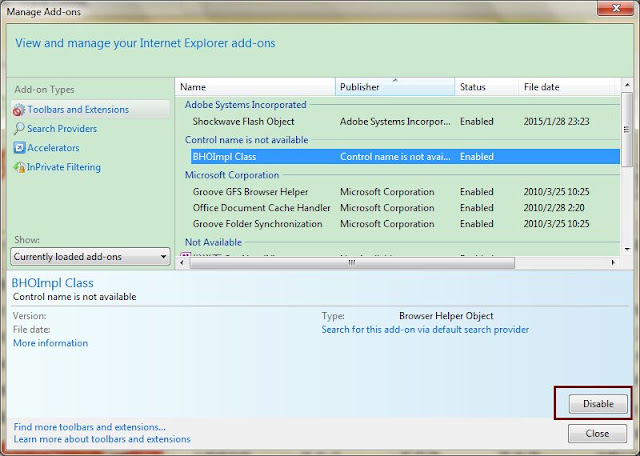This screenshot has width=640, height=456.
Task: Open the More information link
Action: pos(51,343)
